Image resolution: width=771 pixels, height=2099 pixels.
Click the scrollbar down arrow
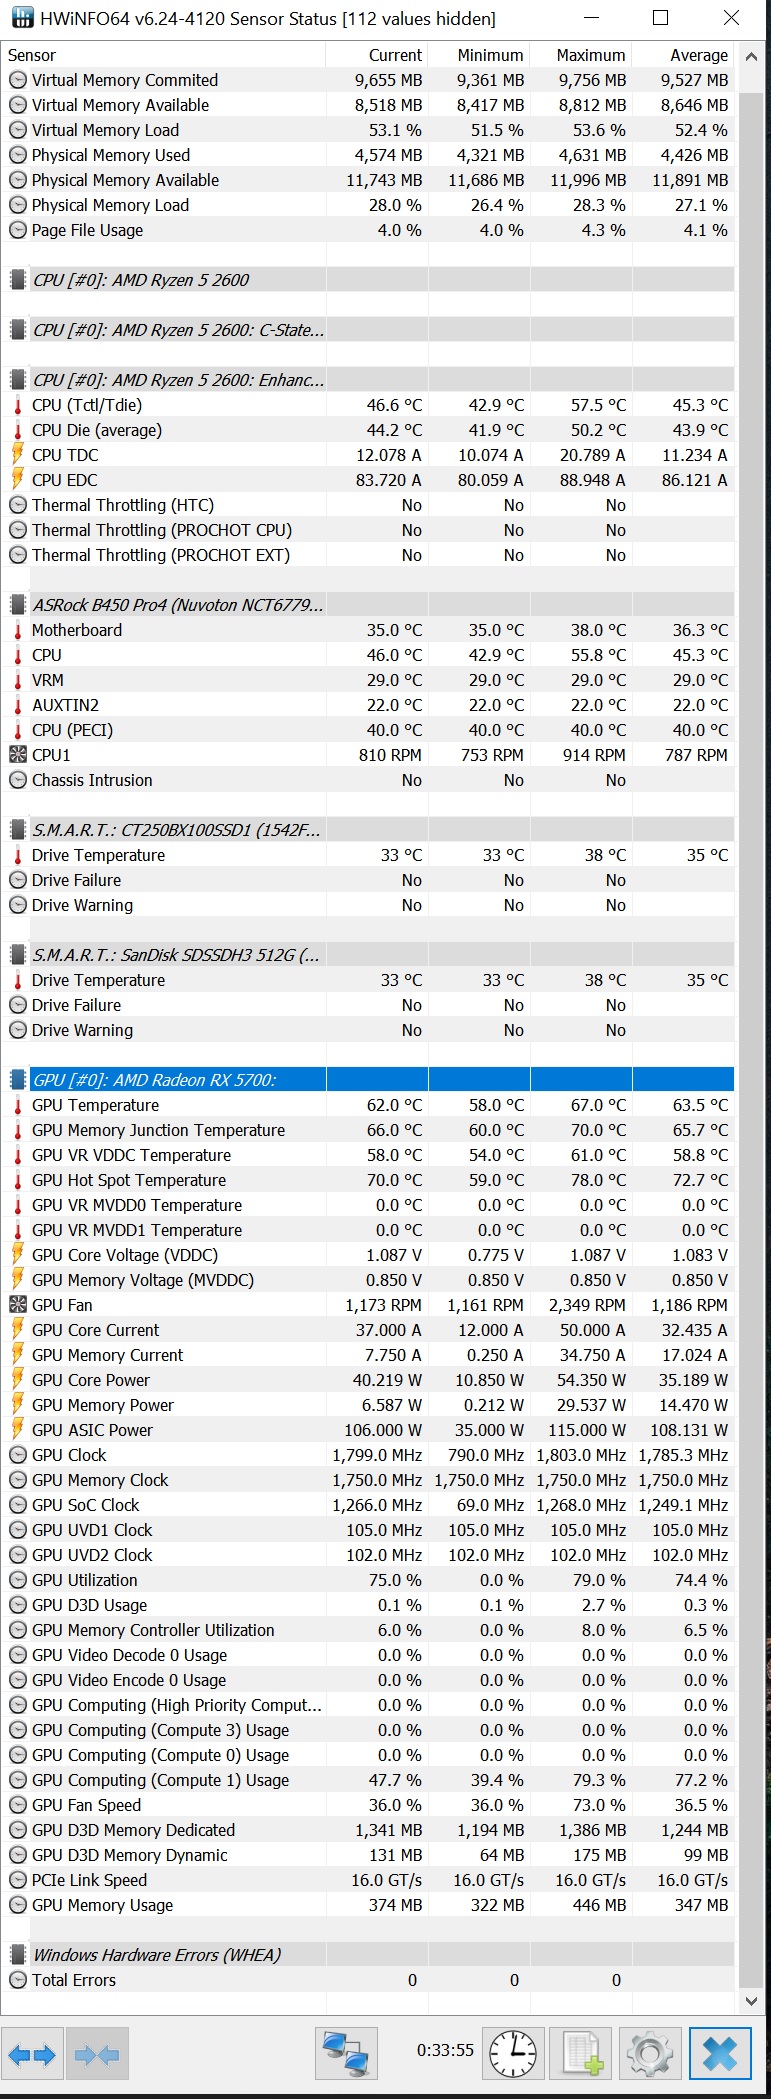point(751,2002)
